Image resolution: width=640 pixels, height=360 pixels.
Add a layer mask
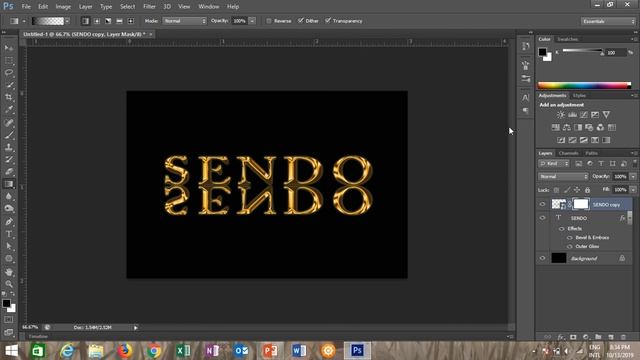(573, 337)
